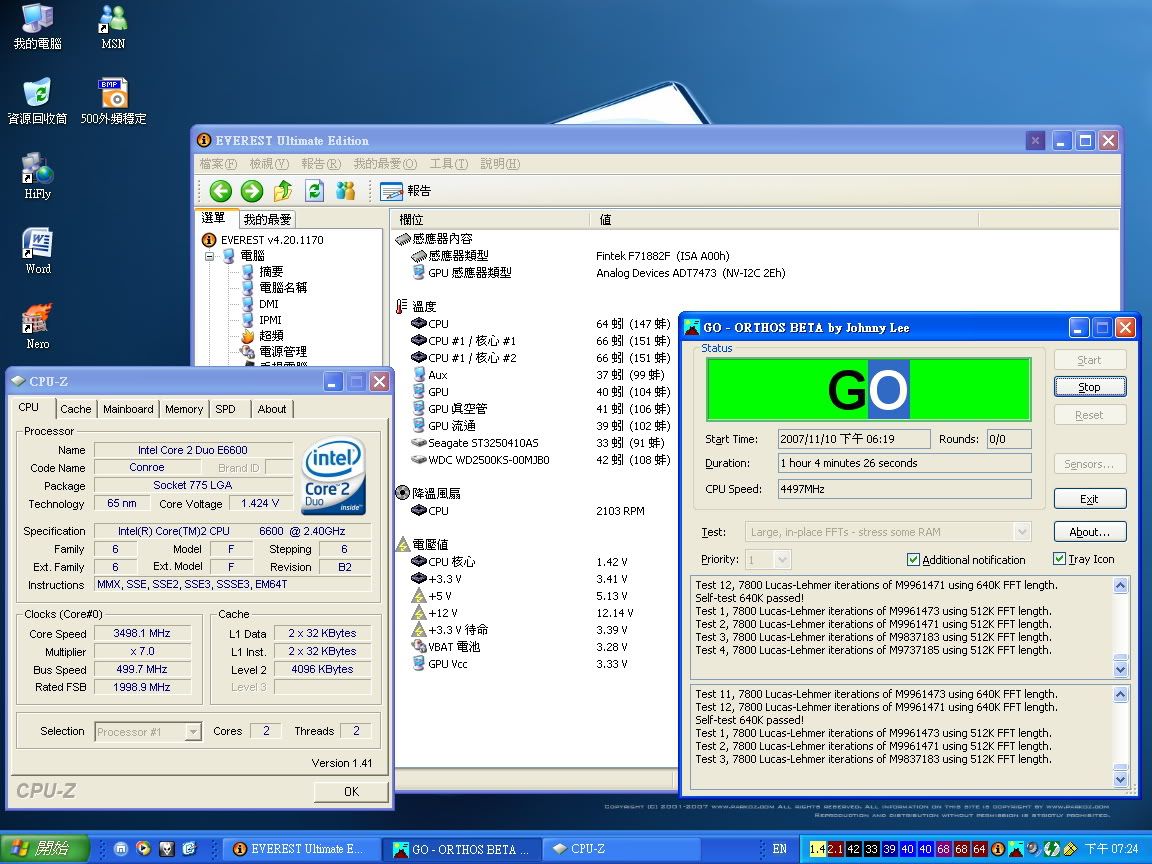Screen dimensions: 1152x864
Task: Open the ORTHOS Test type dropdown
Action: point(1021,532)
